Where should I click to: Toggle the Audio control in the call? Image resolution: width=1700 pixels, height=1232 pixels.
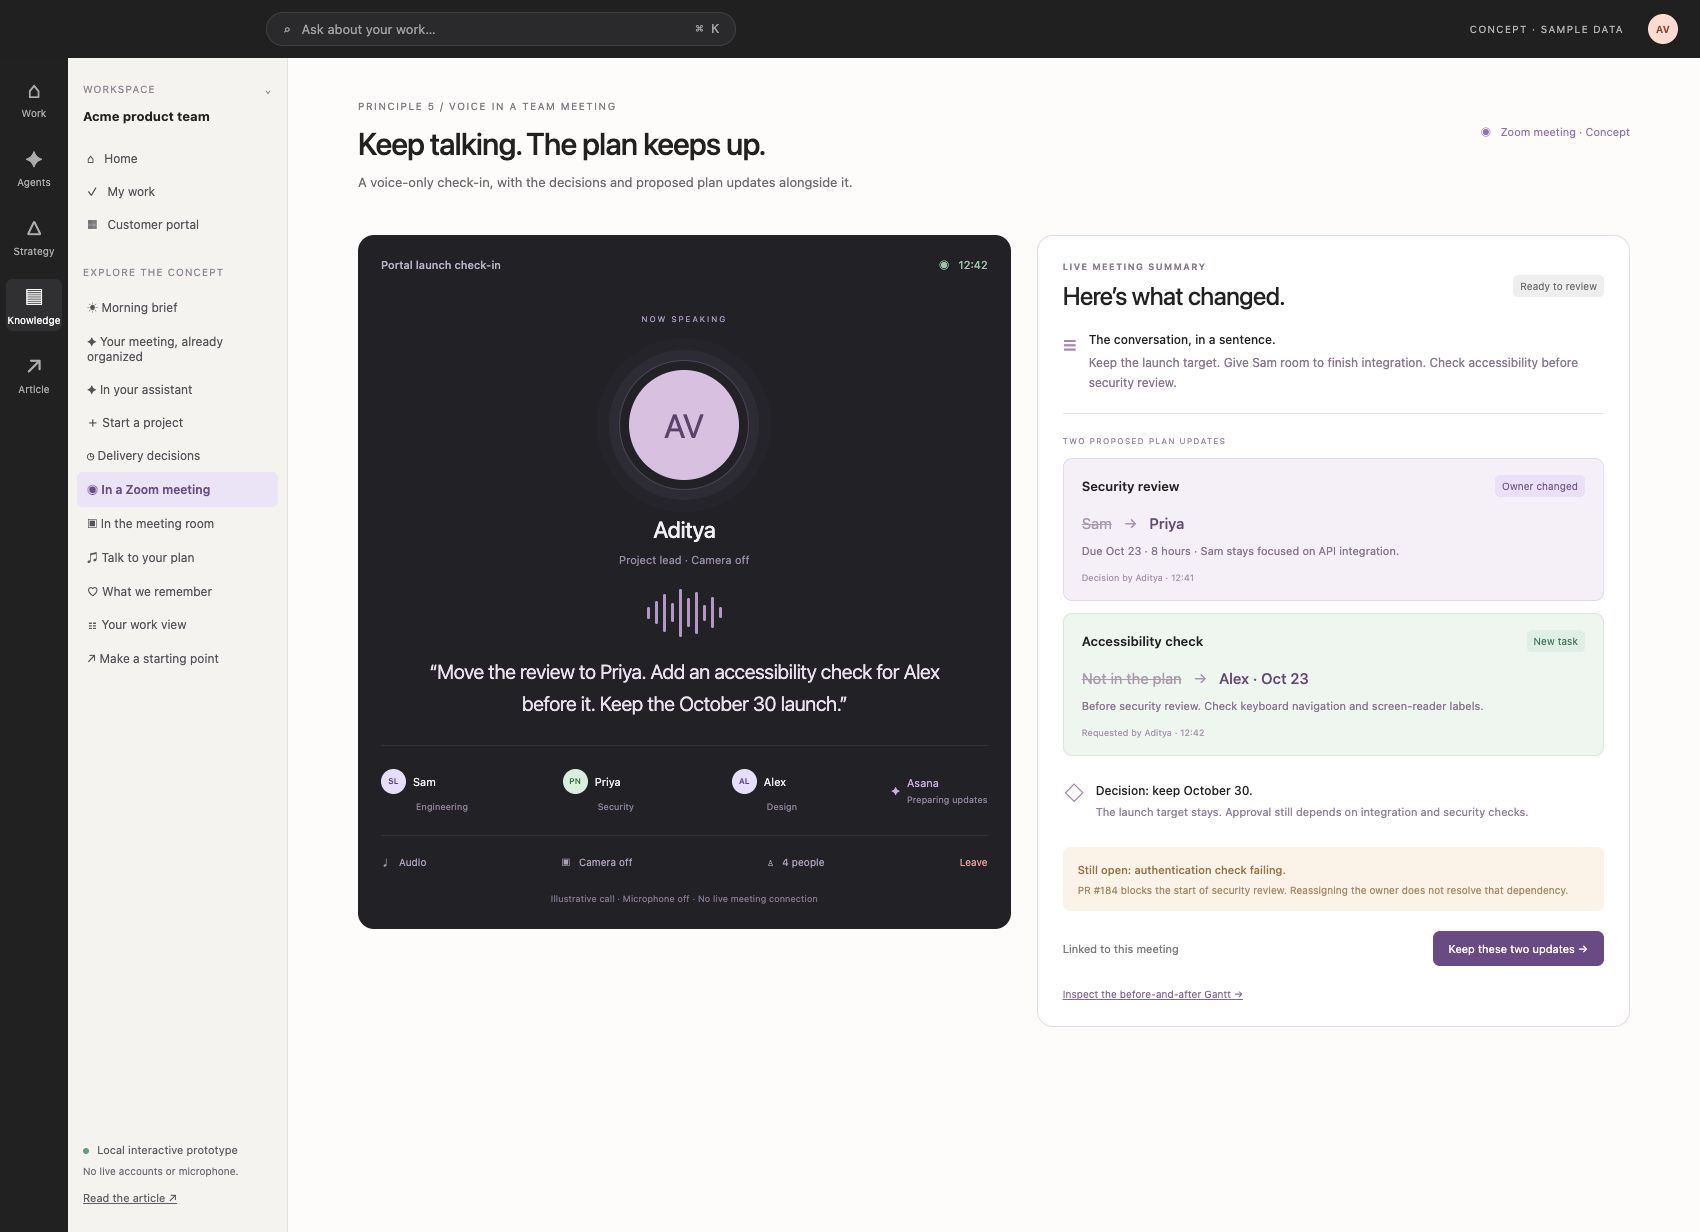click(x=404, y=862)
